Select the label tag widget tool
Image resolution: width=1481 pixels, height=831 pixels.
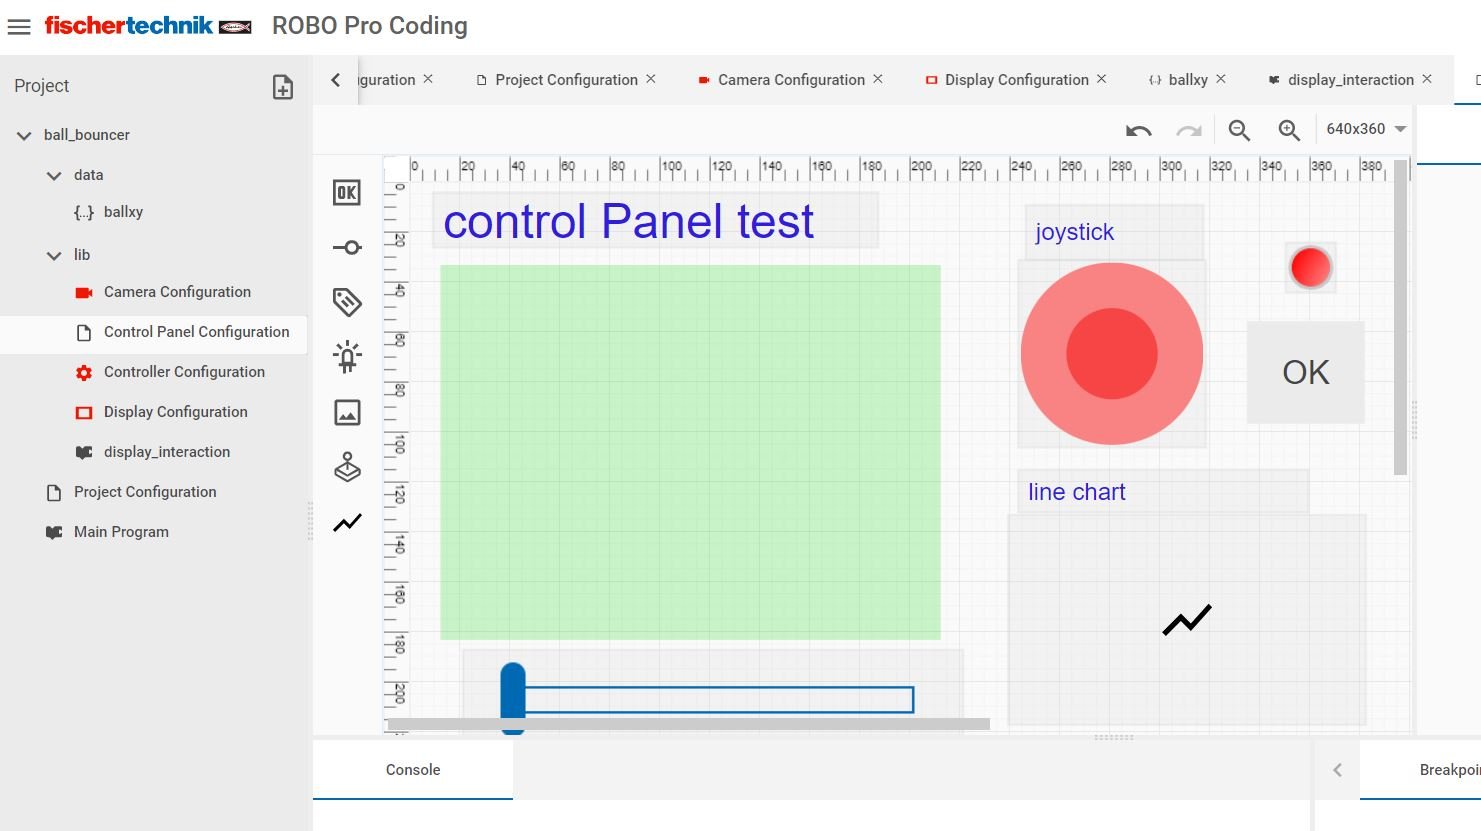point(347,302)
